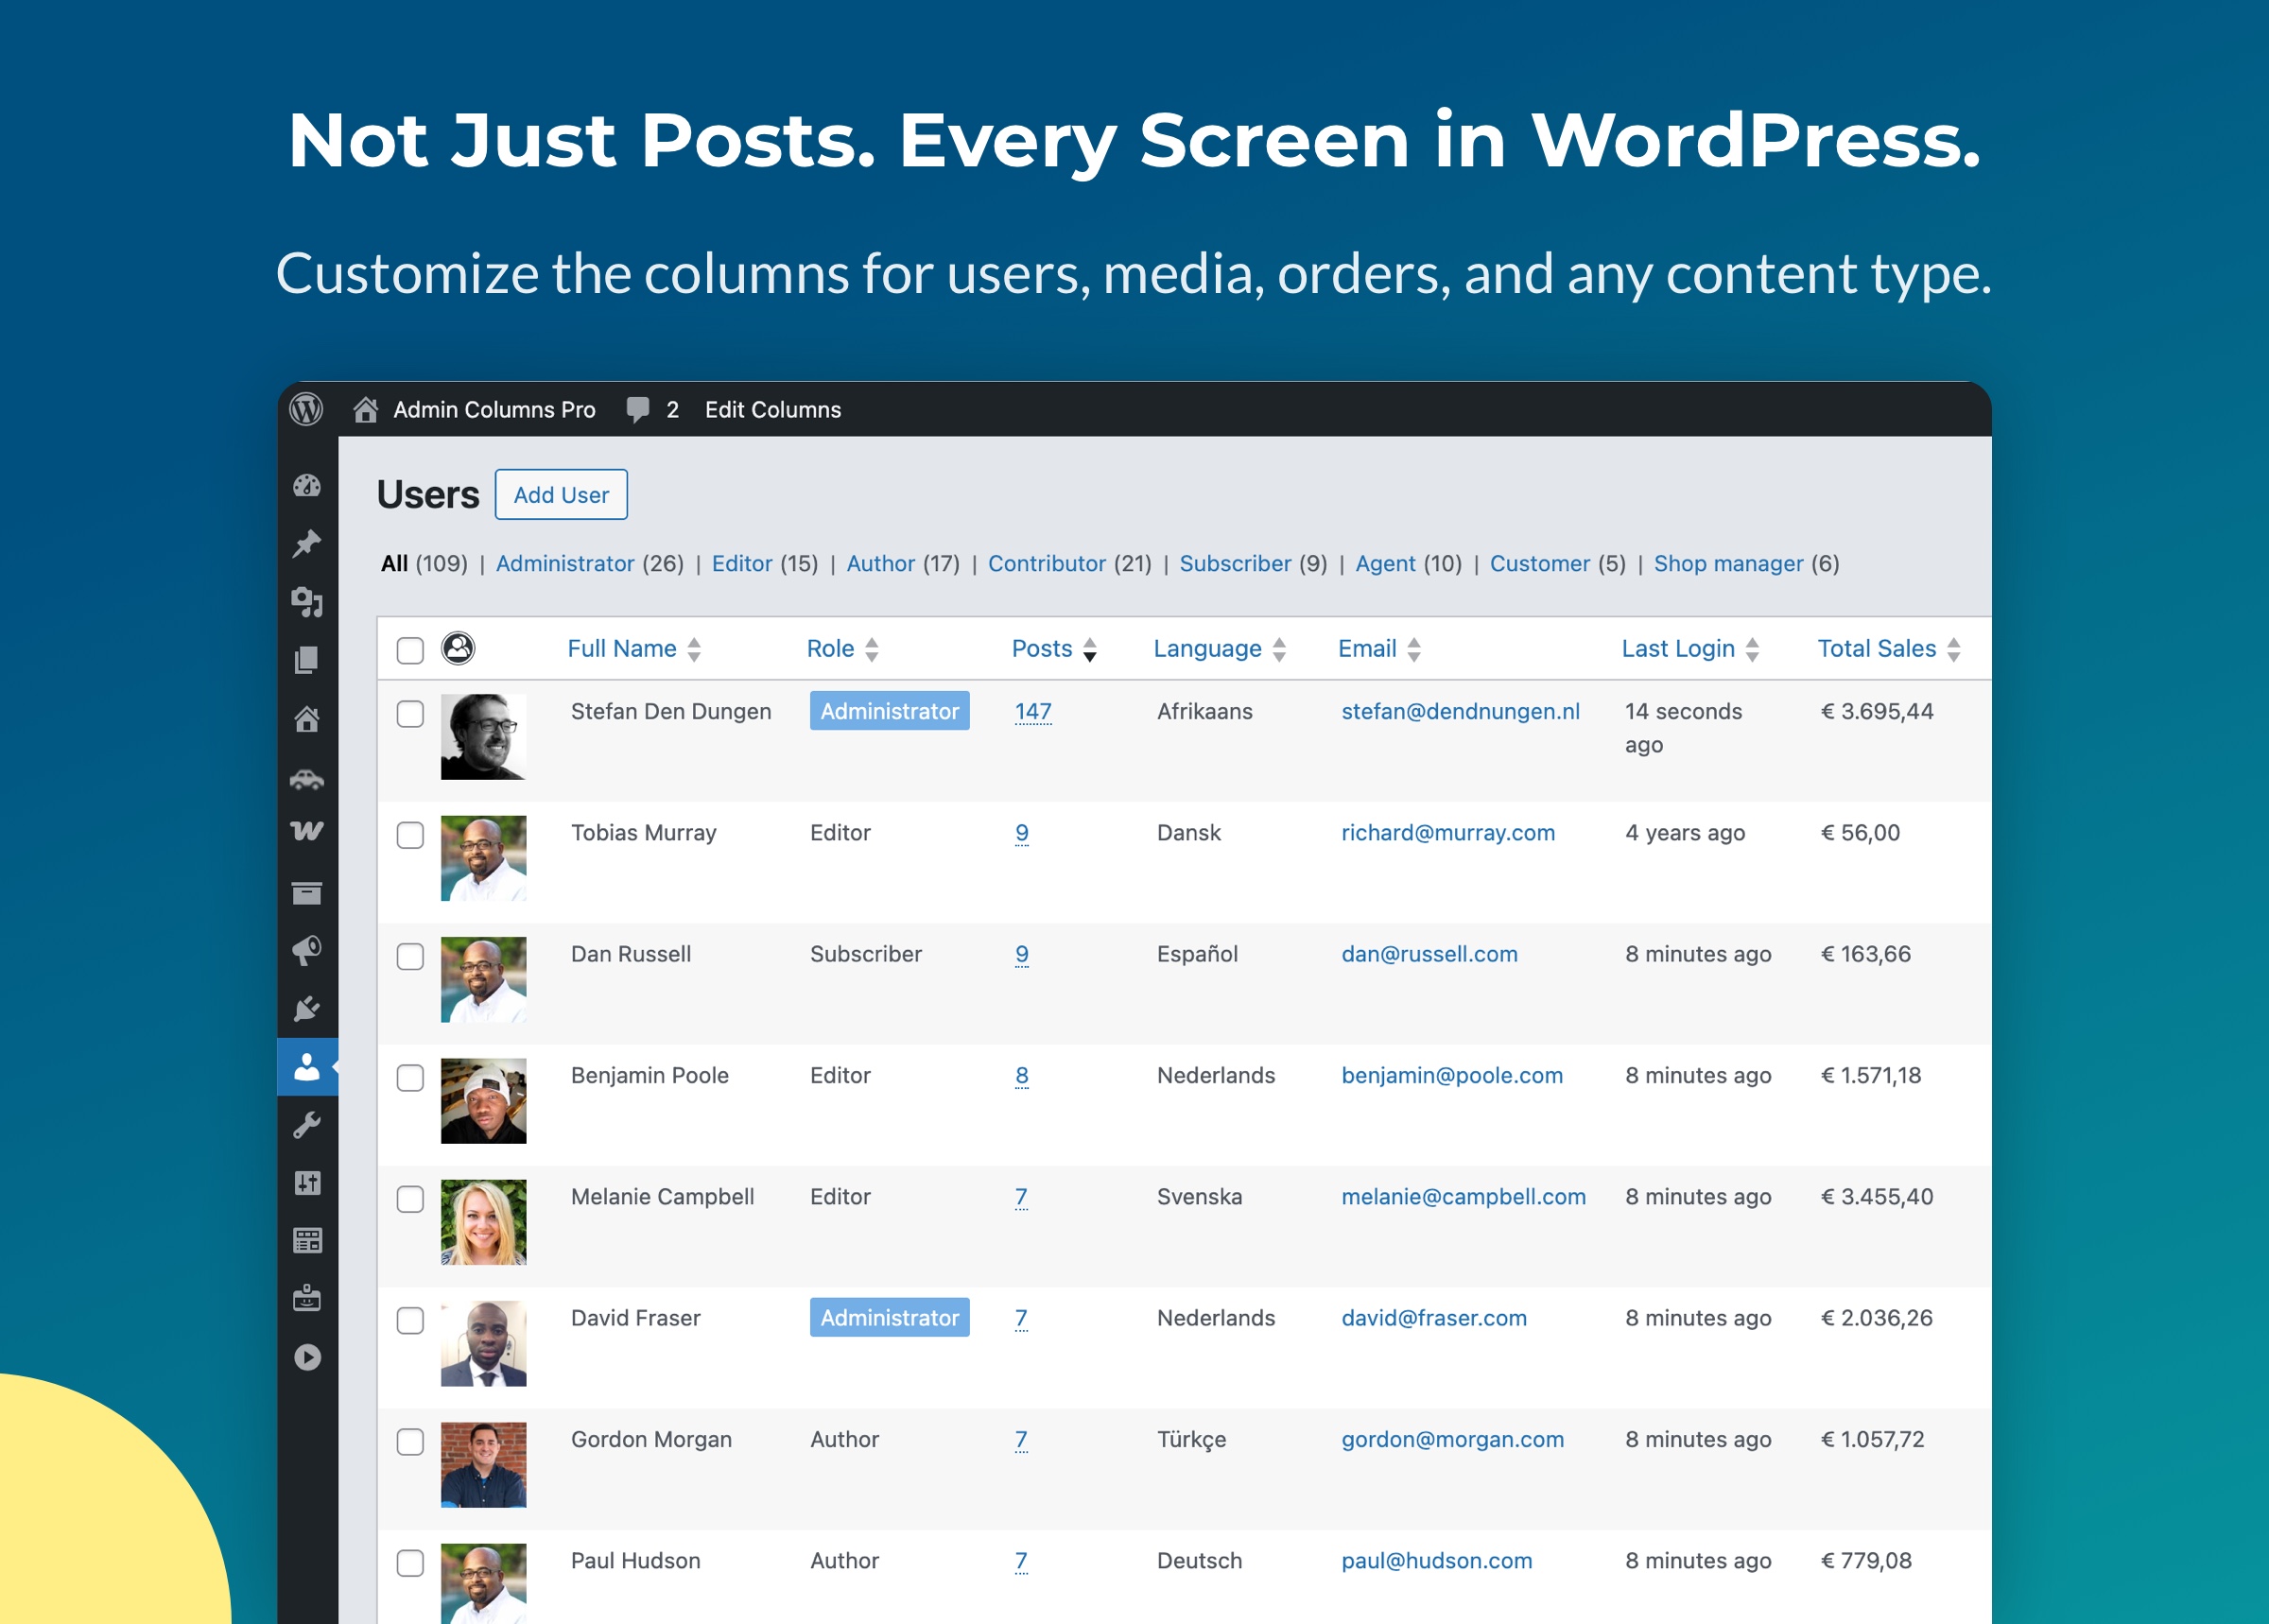Check the row checkbox for Melanie Campbell

[410, 1198]
